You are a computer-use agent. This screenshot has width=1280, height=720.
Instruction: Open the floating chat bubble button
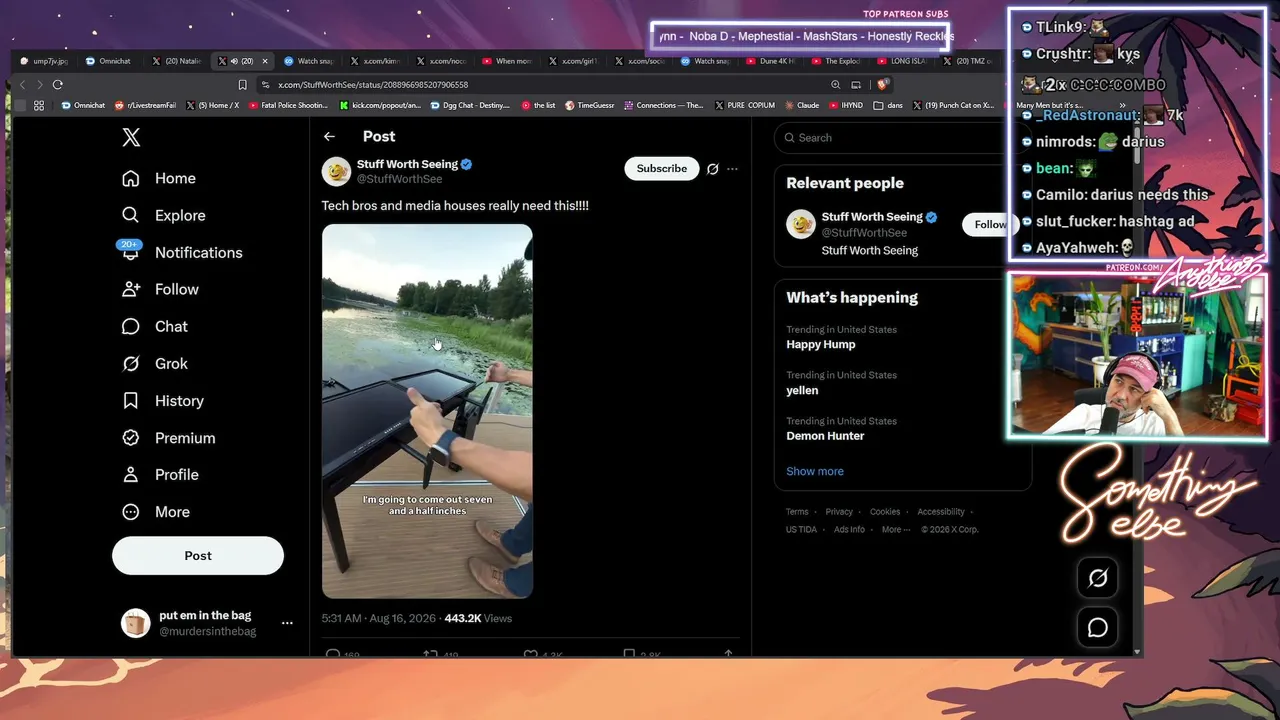pyautogui.click(x=1098, y=627)
